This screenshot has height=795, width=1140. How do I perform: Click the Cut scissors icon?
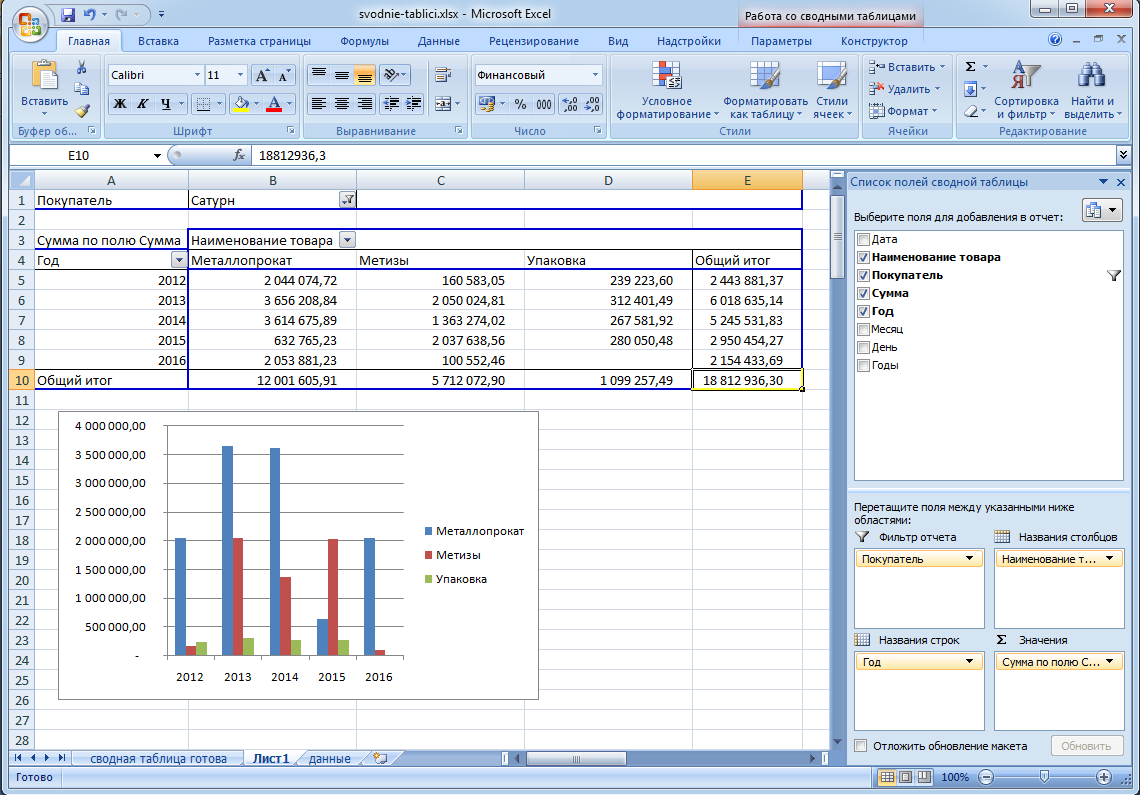click(x=81, y=68)
